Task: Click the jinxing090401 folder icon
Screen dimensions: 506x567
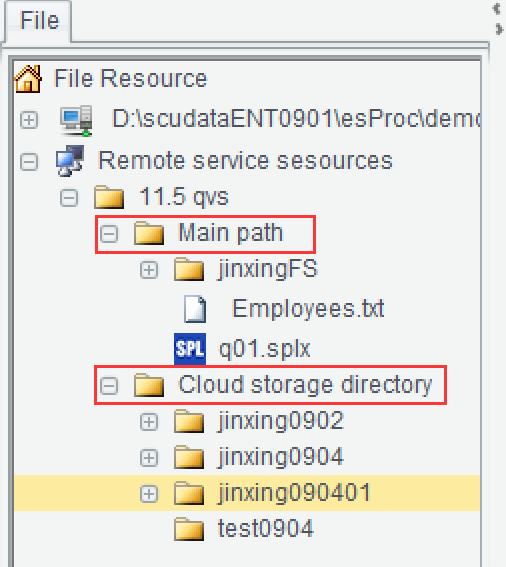Action: coord(189,493)
